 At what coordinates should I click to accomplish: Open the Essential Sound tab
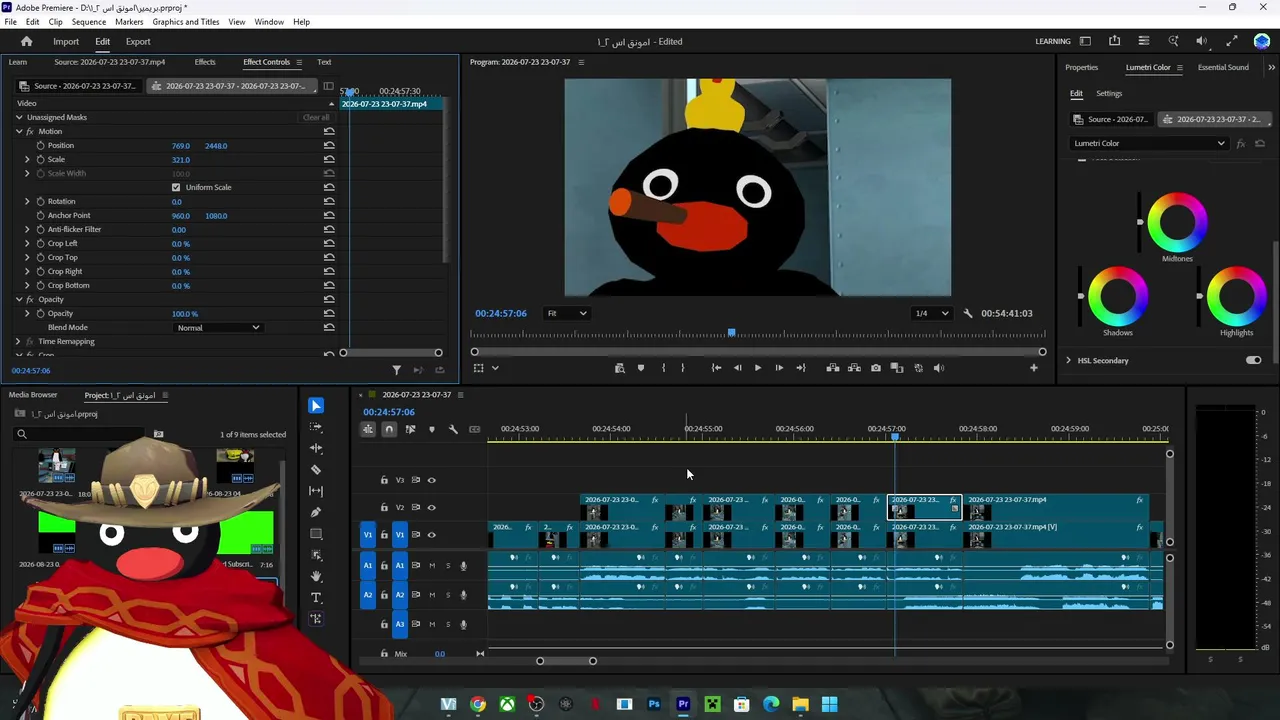pos(1223,67)
